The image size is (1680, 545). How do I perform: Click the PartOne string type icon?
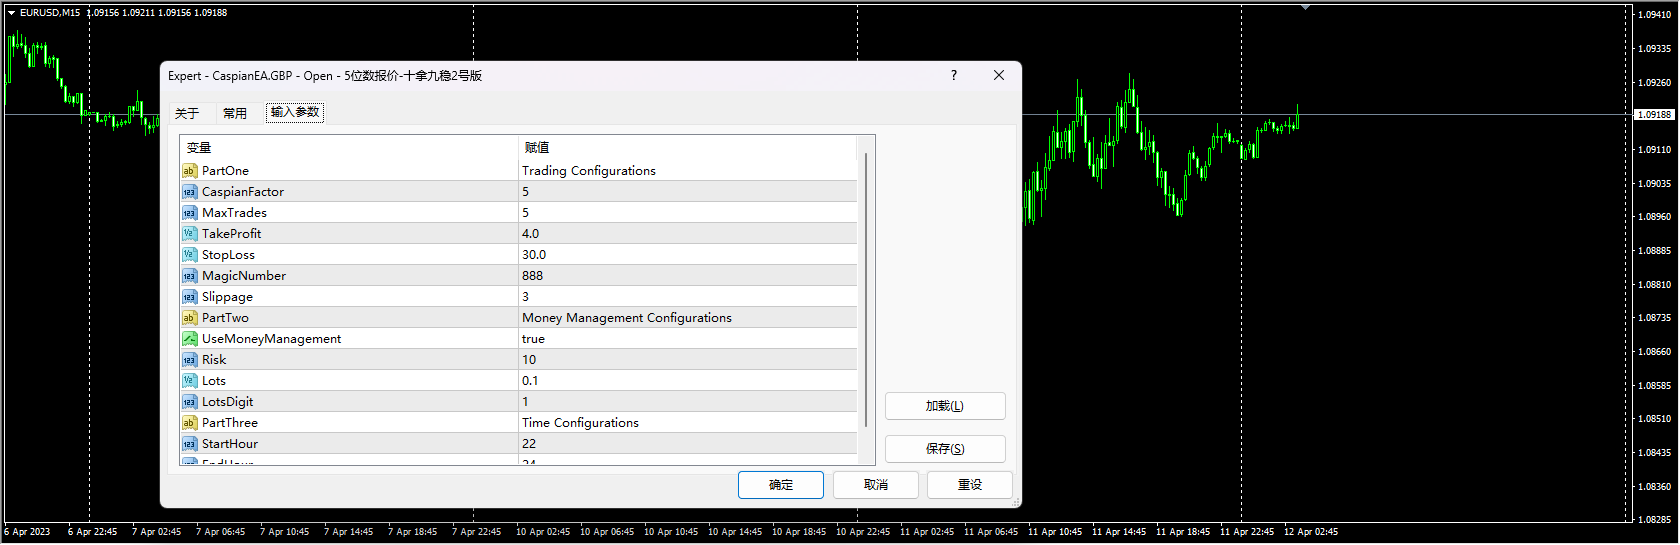click(189, 171)
